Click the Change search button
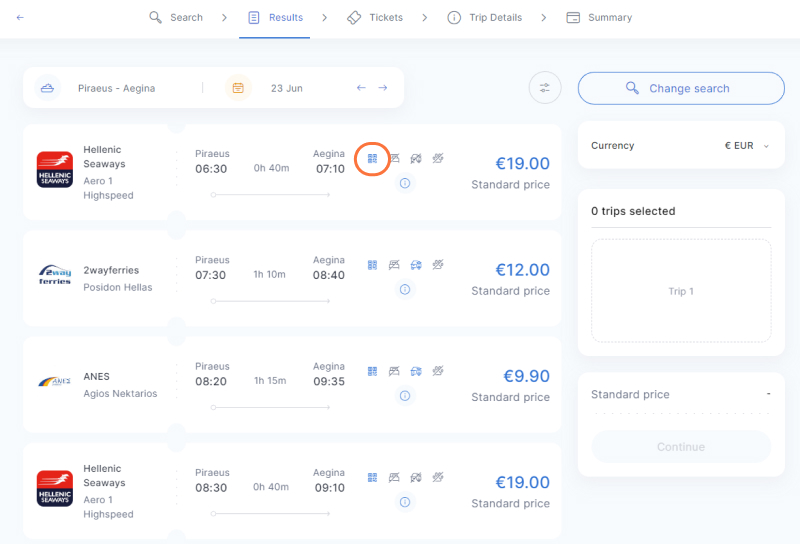 point(681,88)
